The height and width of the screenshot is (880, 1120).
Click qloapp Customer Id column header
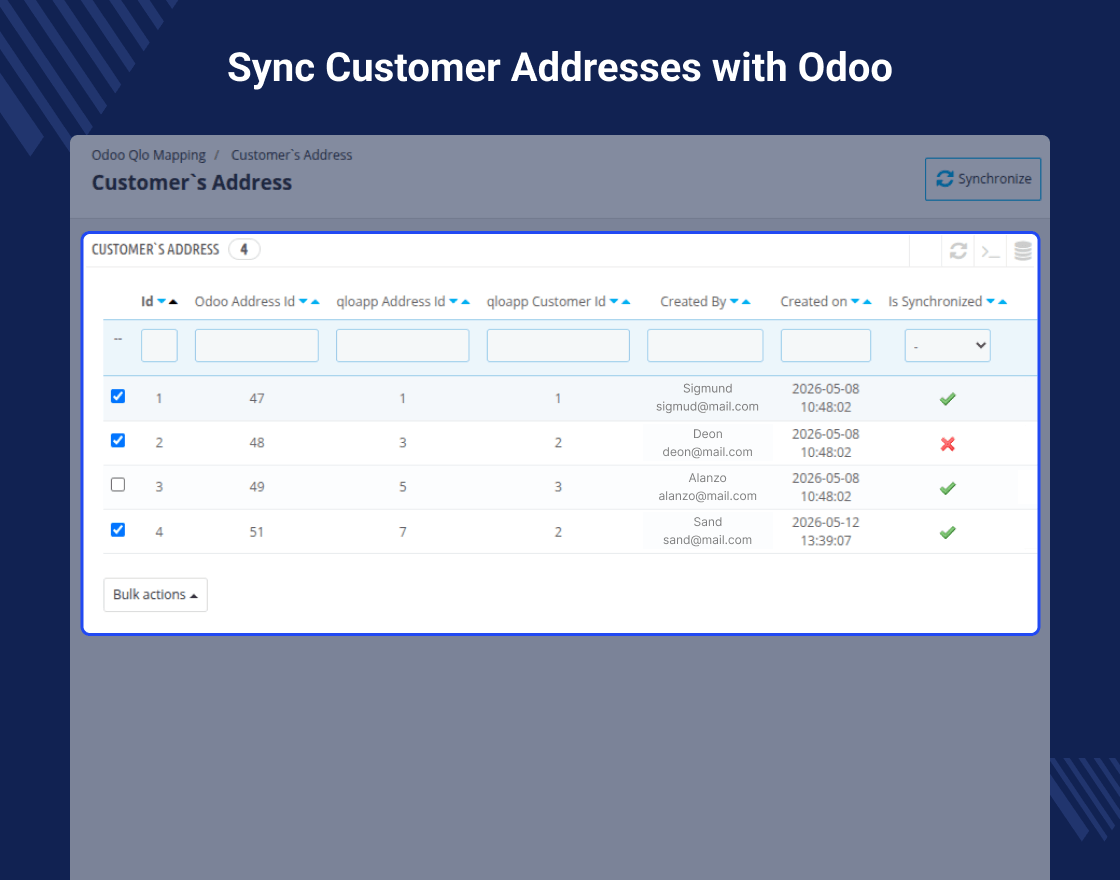coord(546,301)
